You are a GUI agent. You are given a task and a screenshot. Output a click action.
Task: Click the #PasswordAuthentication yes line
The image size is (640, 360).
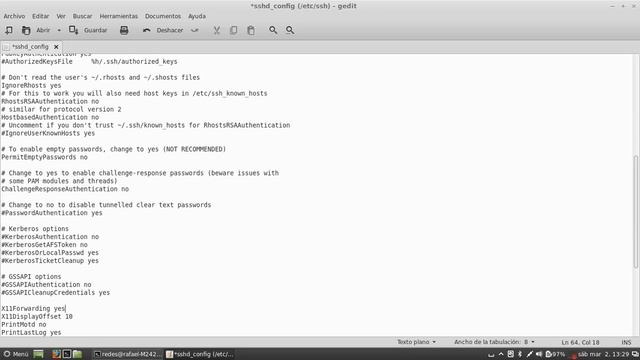pyautogui.click(x=52, y=213)
